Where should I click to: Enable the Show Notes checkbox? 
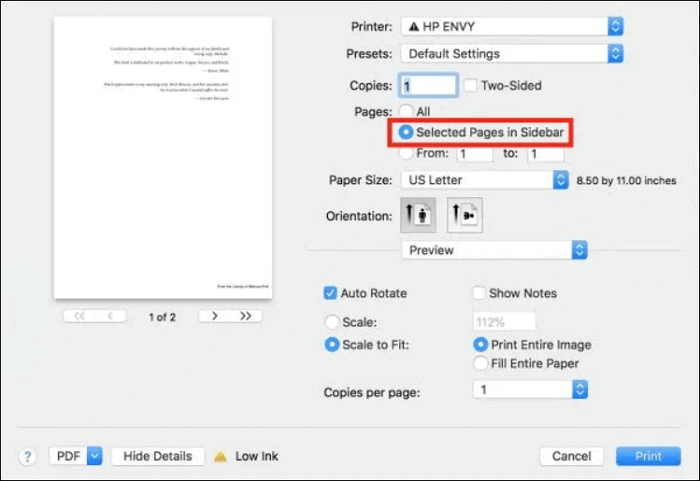pos(478,293)
